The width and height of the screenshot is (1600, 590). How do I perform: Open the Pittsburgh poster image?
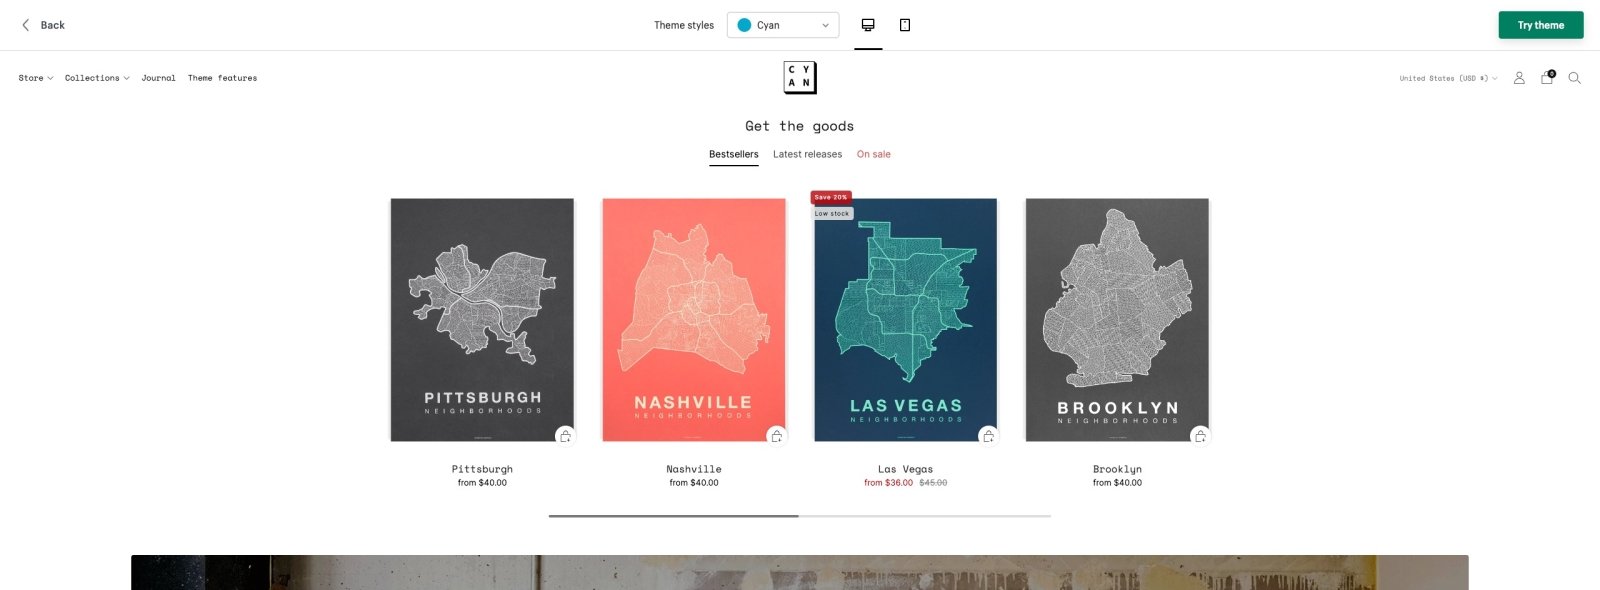click(482, 320)
